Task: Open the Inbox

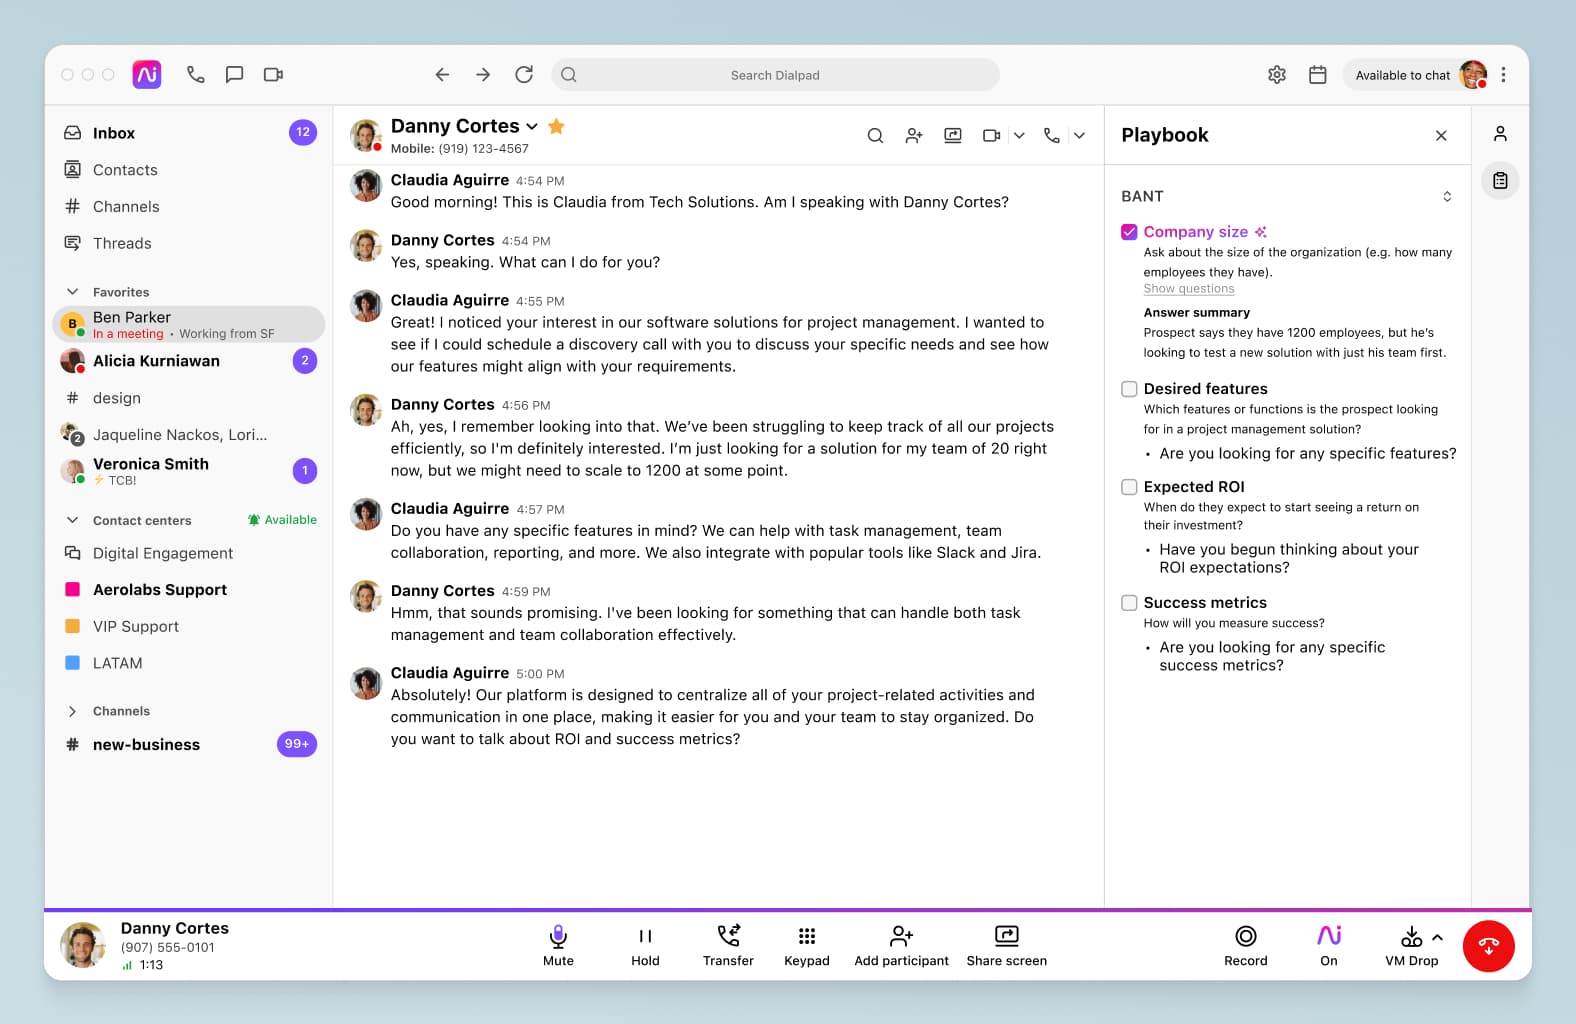Action: 113,133
